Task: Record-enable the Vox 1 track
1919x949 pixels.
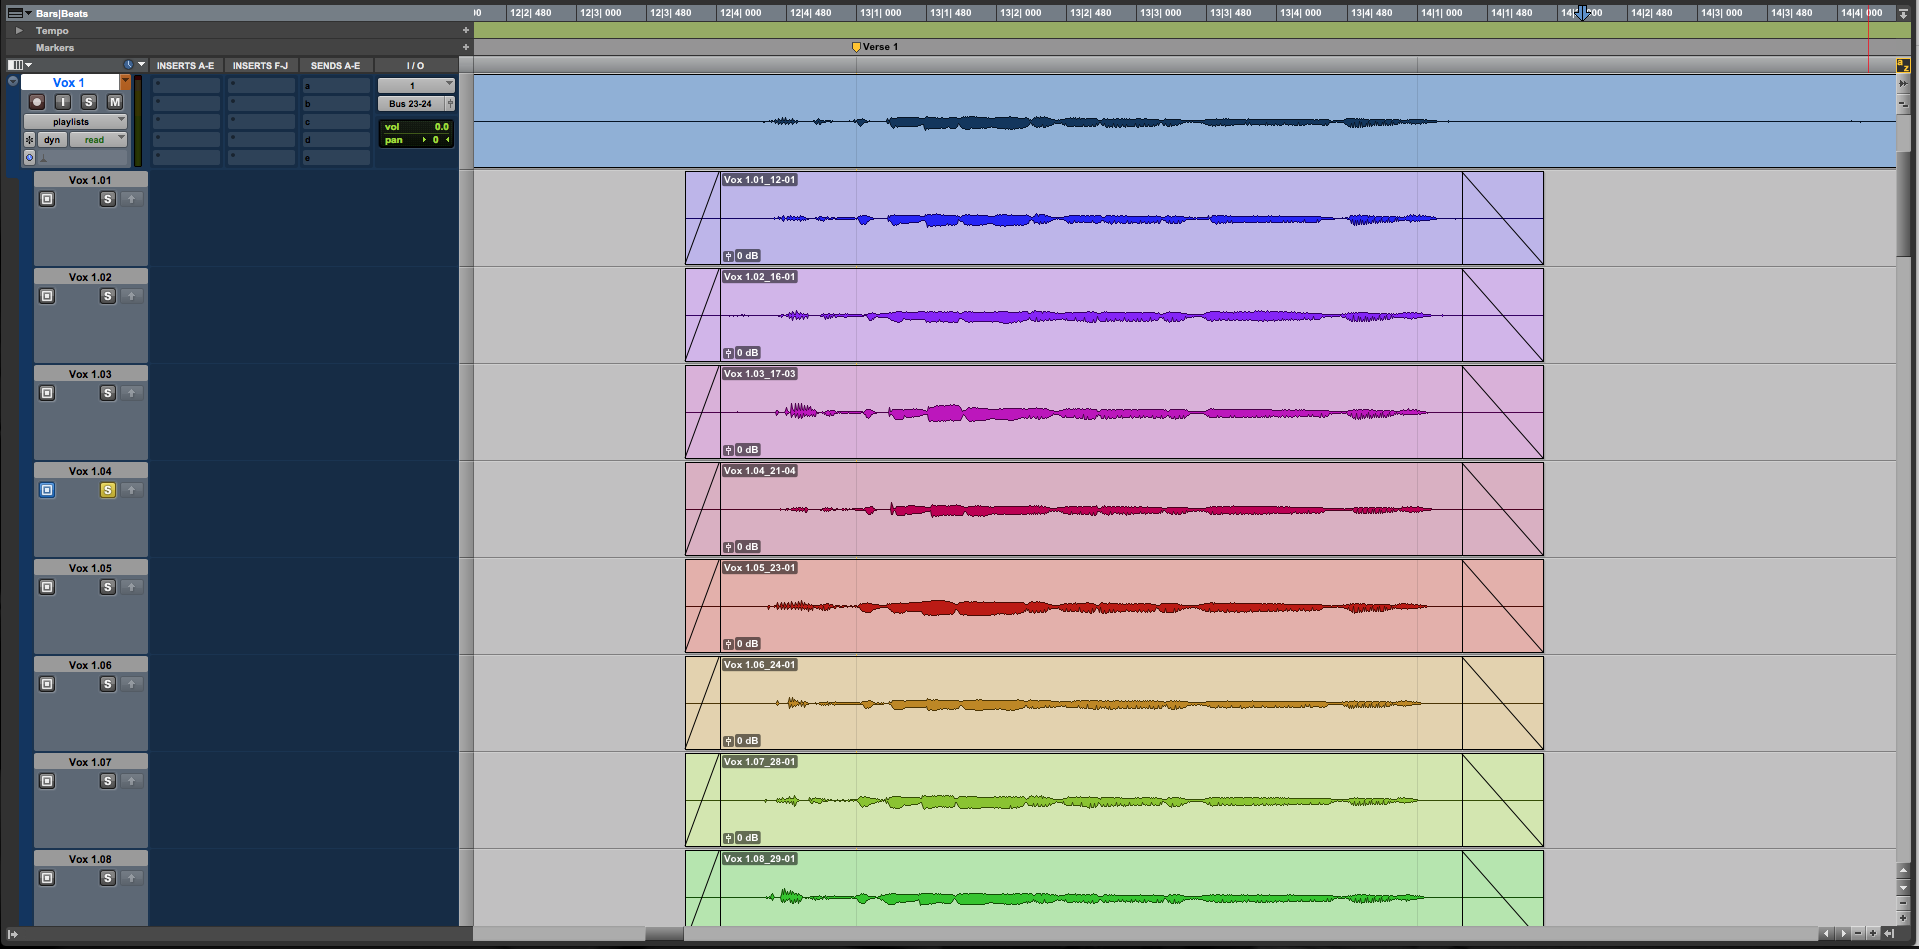Action: point(37,102)
